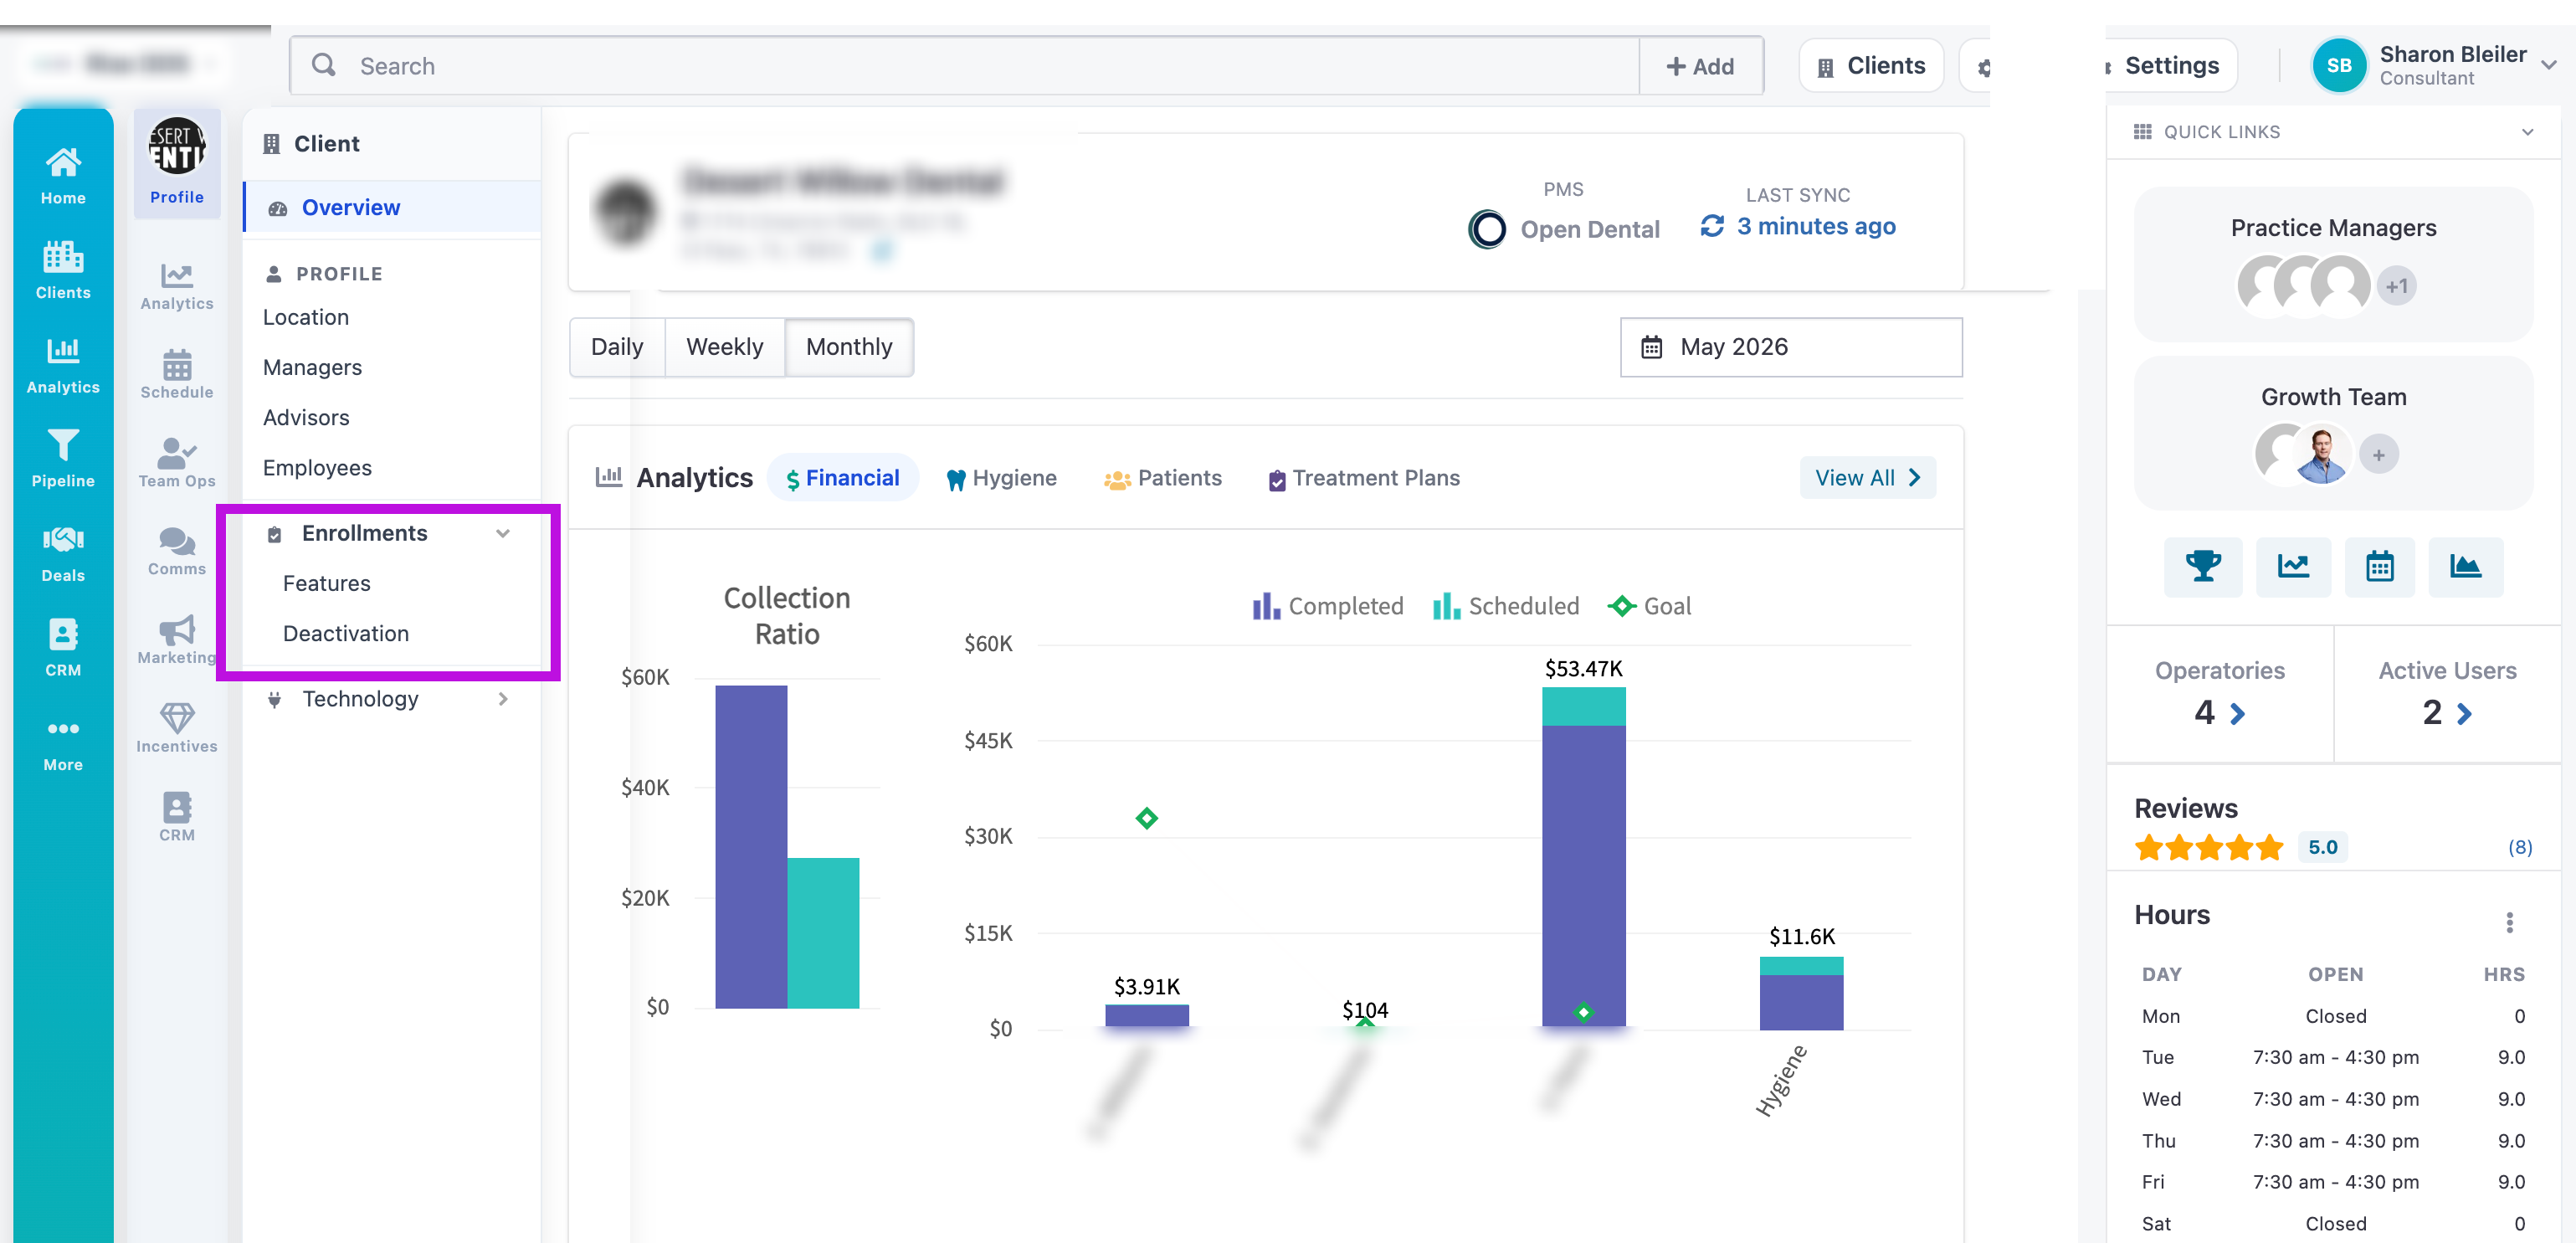Add a Growth Team member
Screen dimensions: 2576x1243
(x=2379, y=455)
